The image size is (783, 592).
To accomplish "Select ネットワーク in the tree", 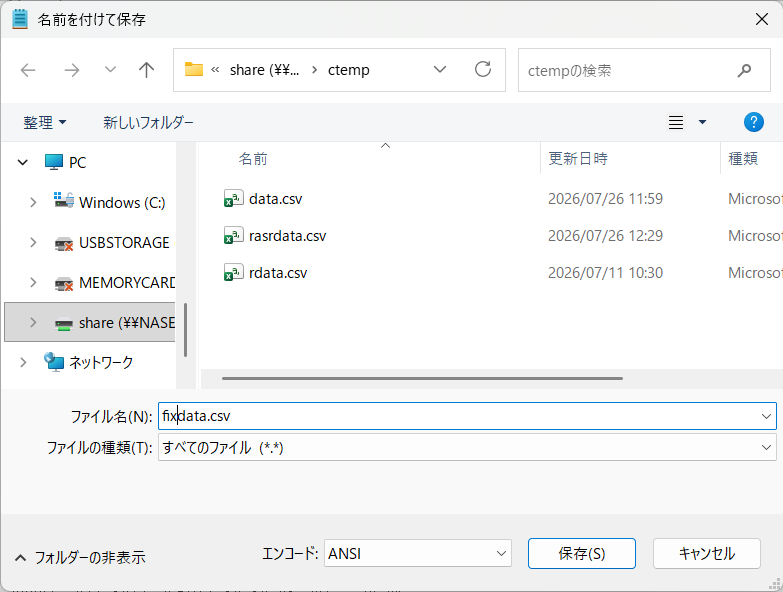I will [x=88, y=362].
